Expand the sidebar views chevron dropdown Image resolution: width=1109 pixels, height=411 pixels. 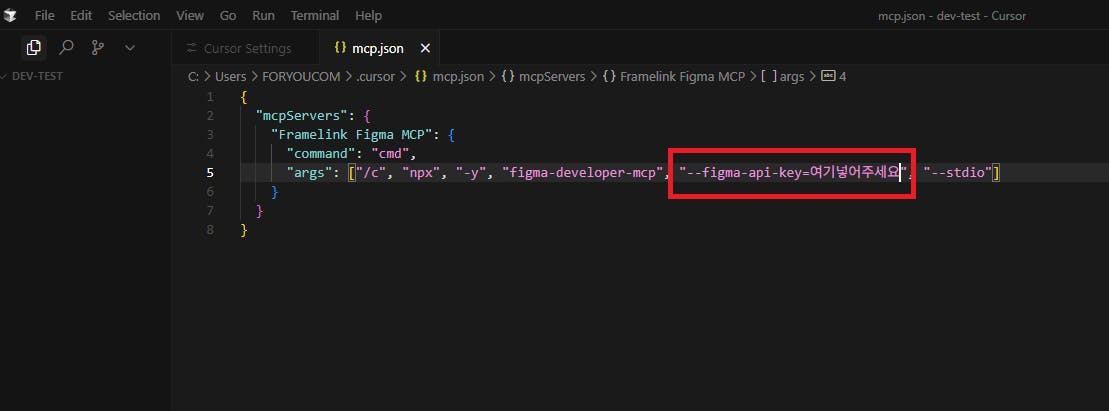pyautogui.click(x=129, y=47)
